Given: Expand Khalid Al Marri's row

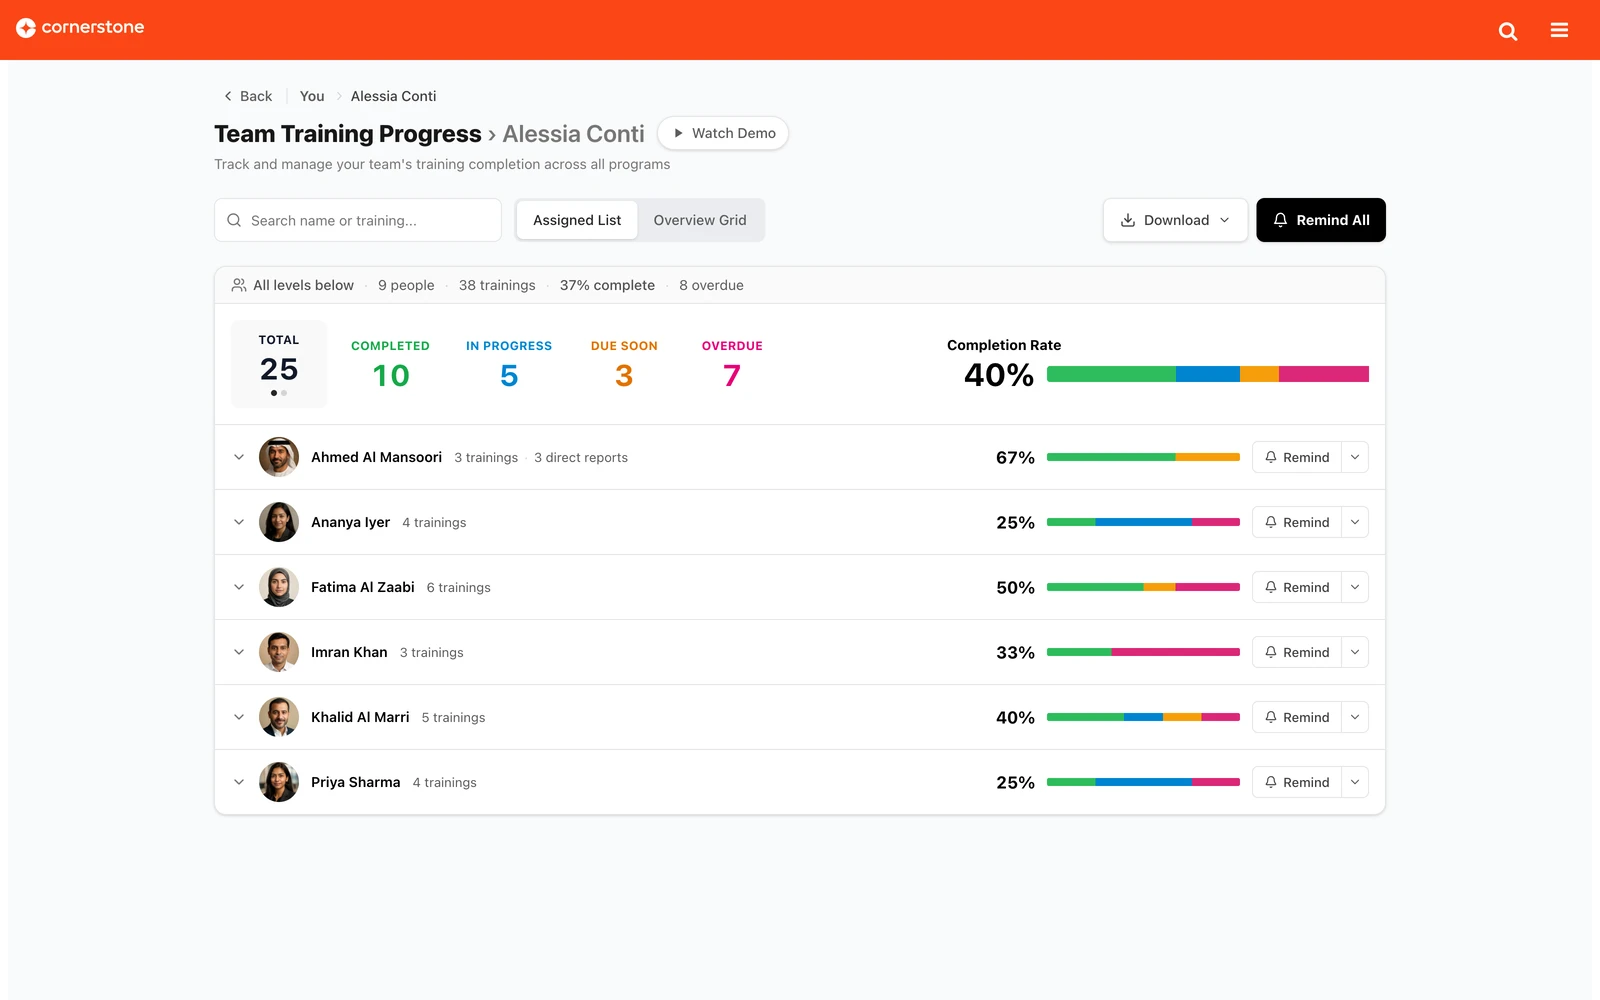Looking at the screenshot, I should click(x=239, y=717).
